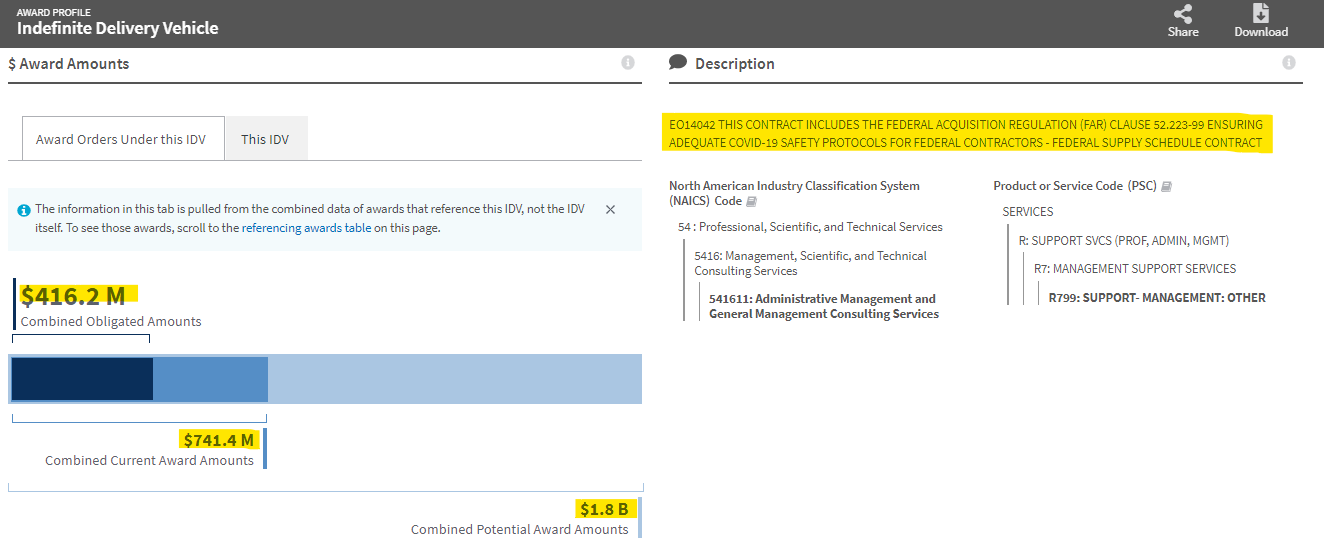Click the Combined Obligated Amounts label
The image size is (1324, 558).
(111, 322)
